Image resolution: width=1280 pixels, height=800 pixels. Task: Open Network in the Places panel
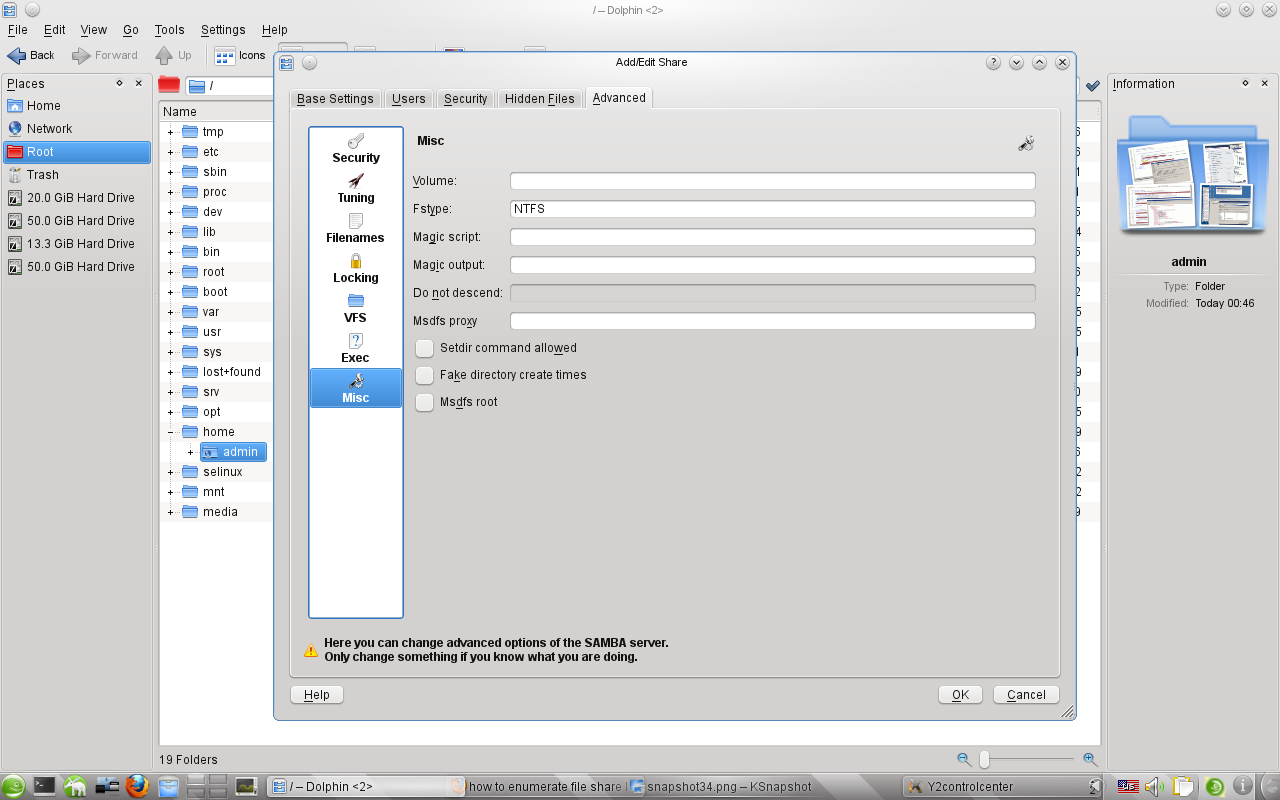[x=78, y=129]
